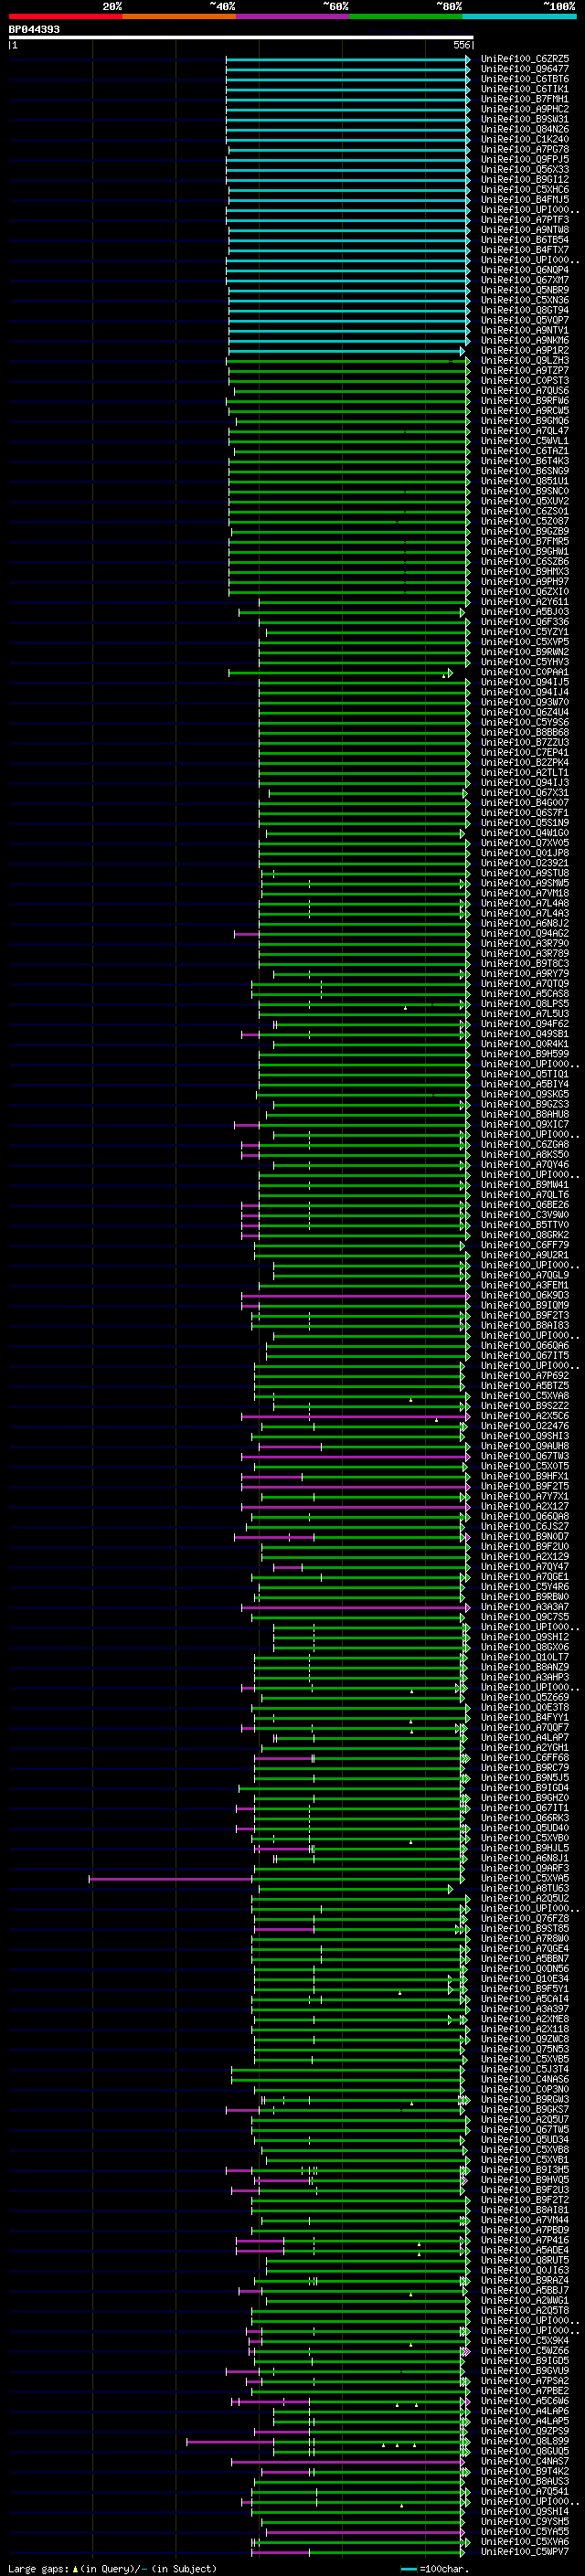The image size is (585, 2576).
Task: Select label UniRef100_C0PST3
Action: point(525,381)
